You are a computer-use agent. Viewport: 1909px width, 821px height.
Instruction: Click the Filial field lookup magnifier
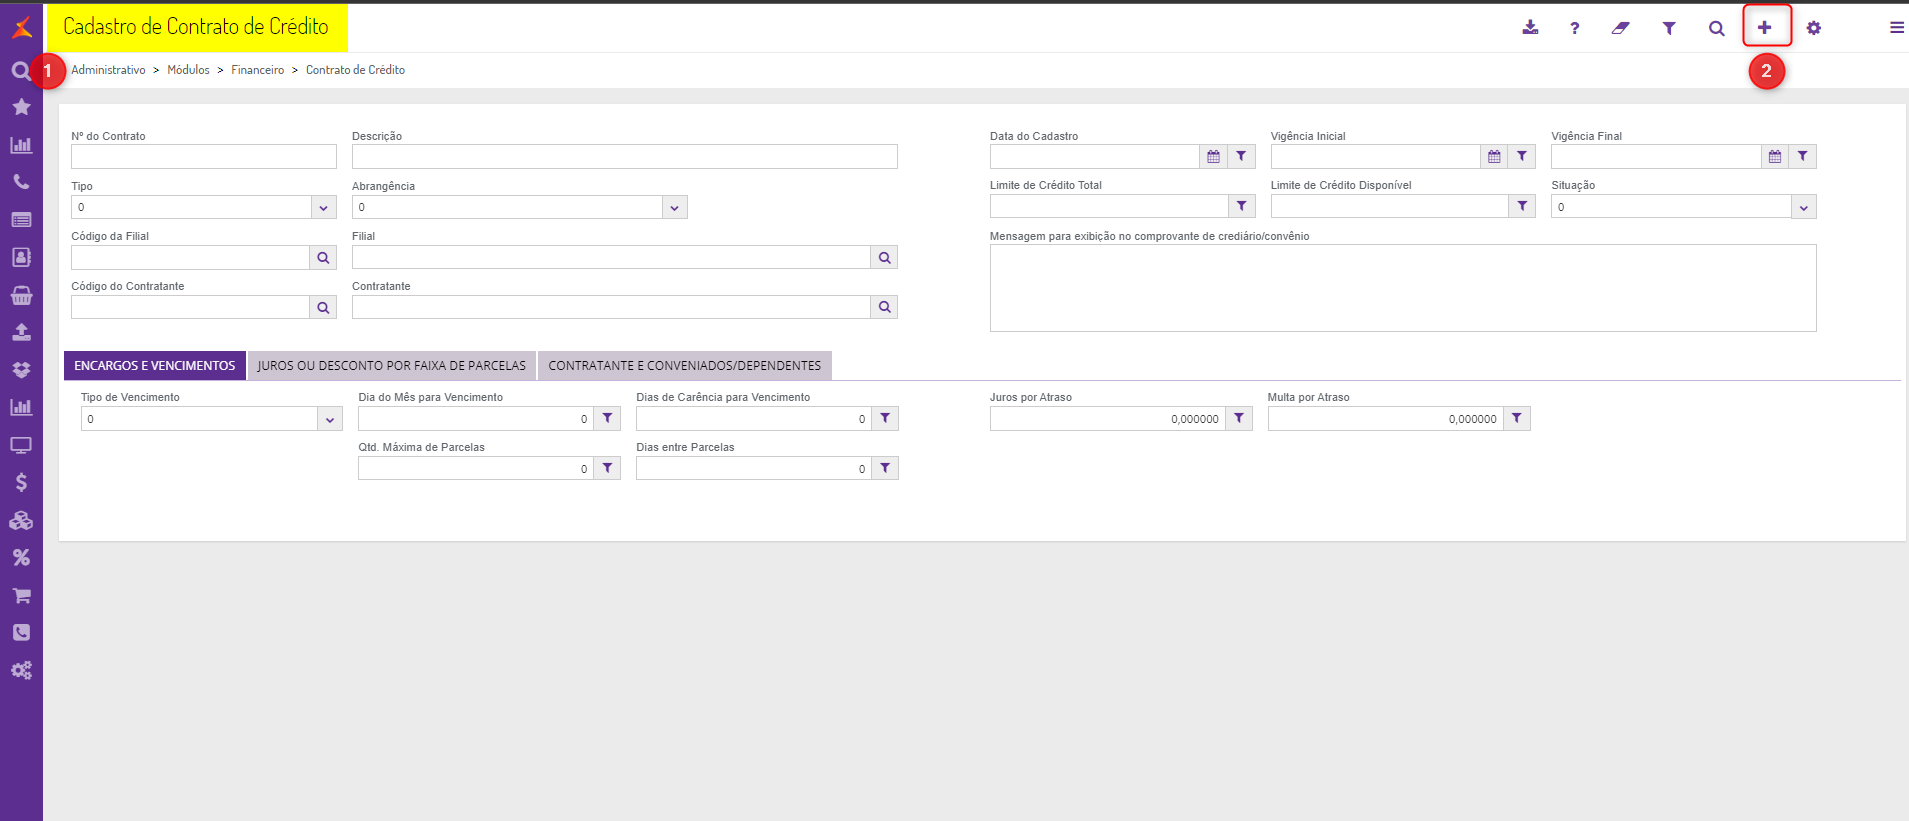884,257
